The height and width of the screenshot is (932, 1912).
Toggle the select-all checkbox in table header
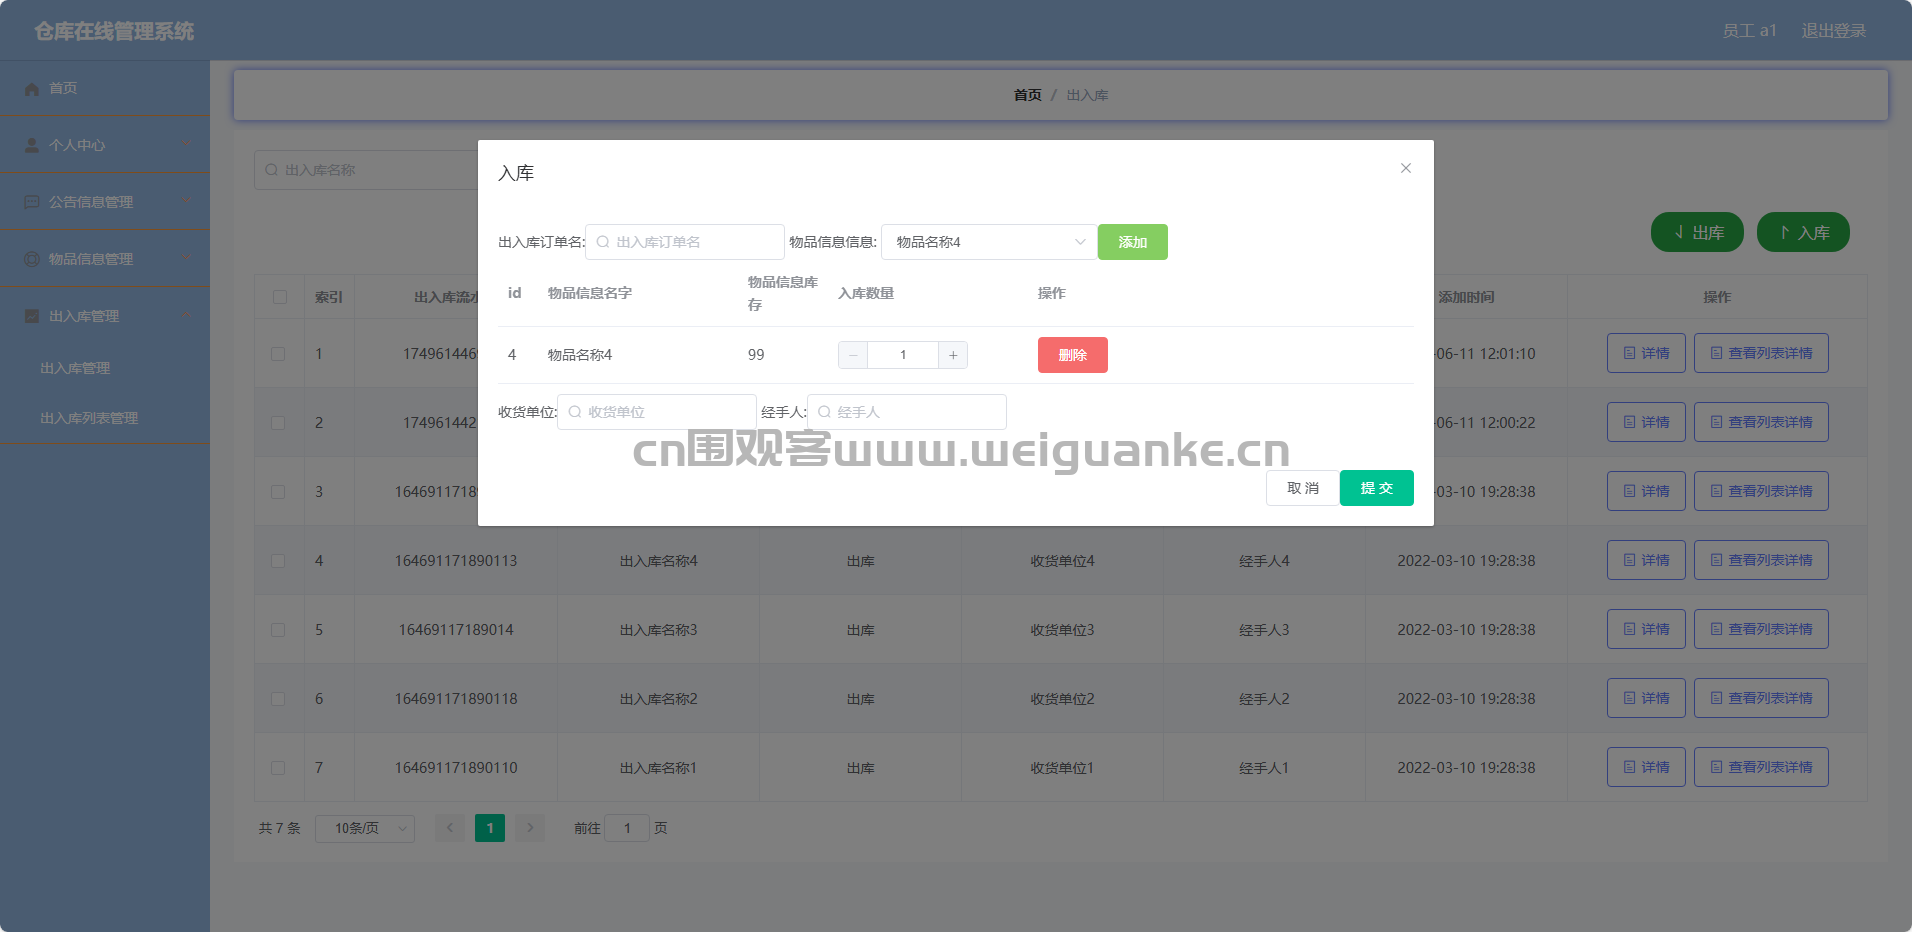click(279, 297)
